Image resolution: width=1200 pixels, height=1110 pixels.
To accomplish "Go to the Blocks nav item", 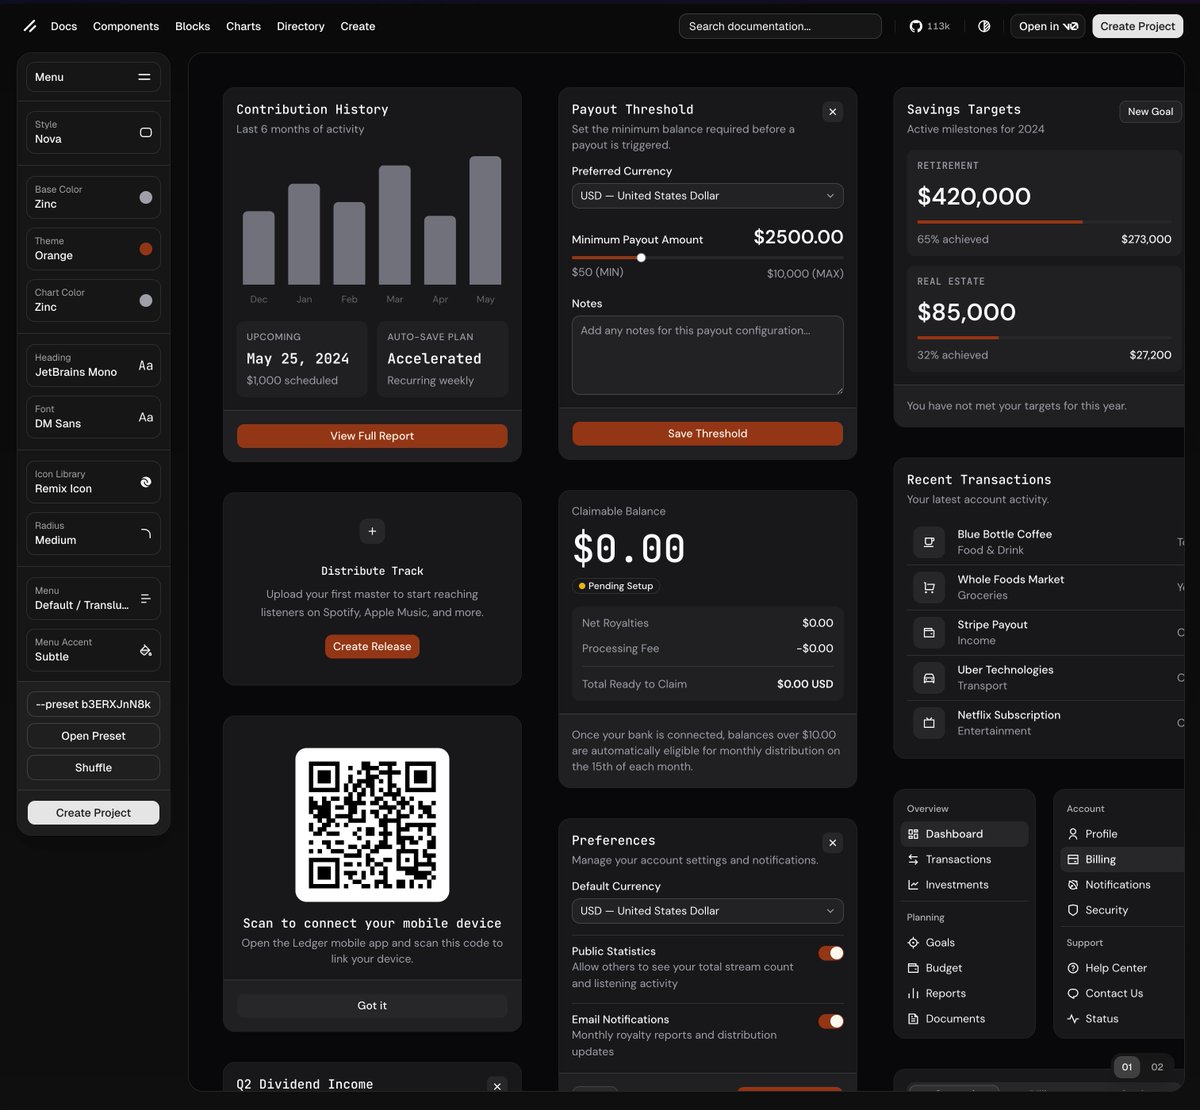I will pyautogui.click(x=192, y=26).
